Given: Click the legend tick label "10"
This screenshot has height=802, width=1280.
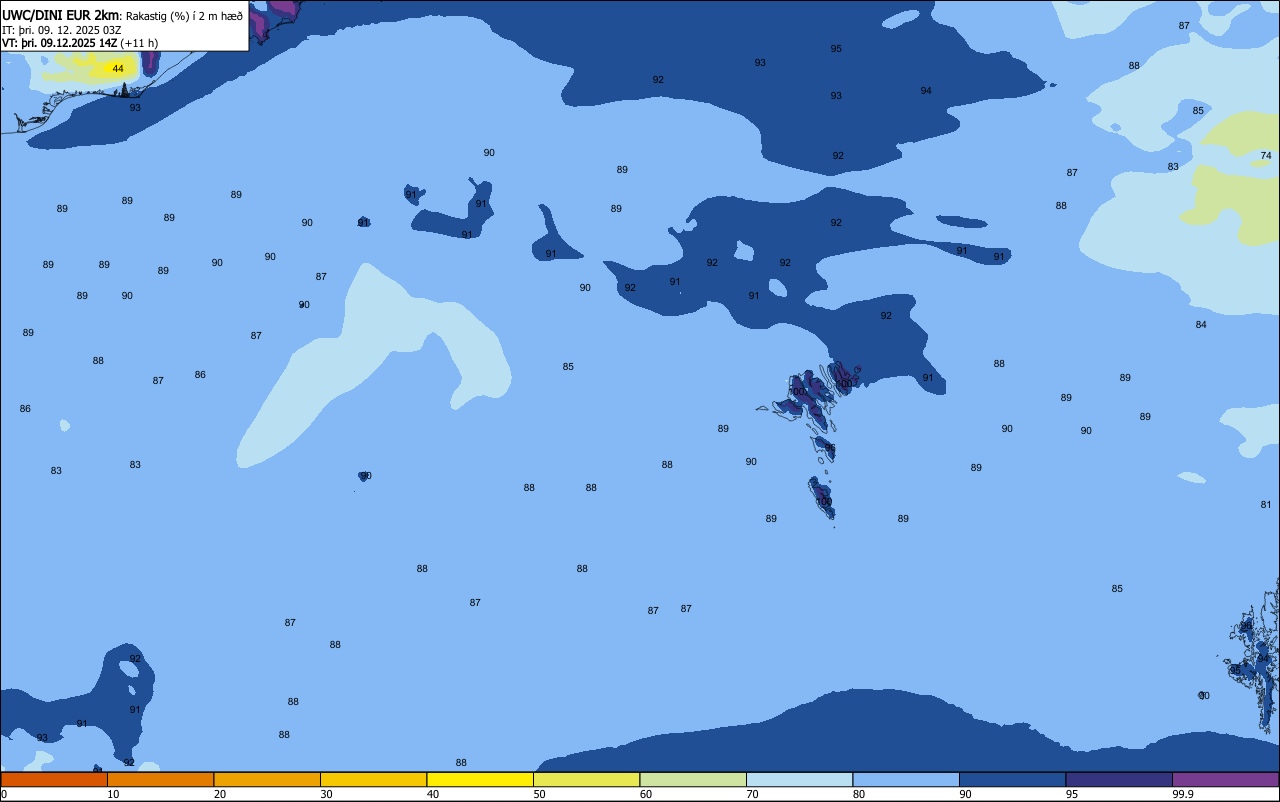Looking at the screenshot, I should (x=113, y=794).
